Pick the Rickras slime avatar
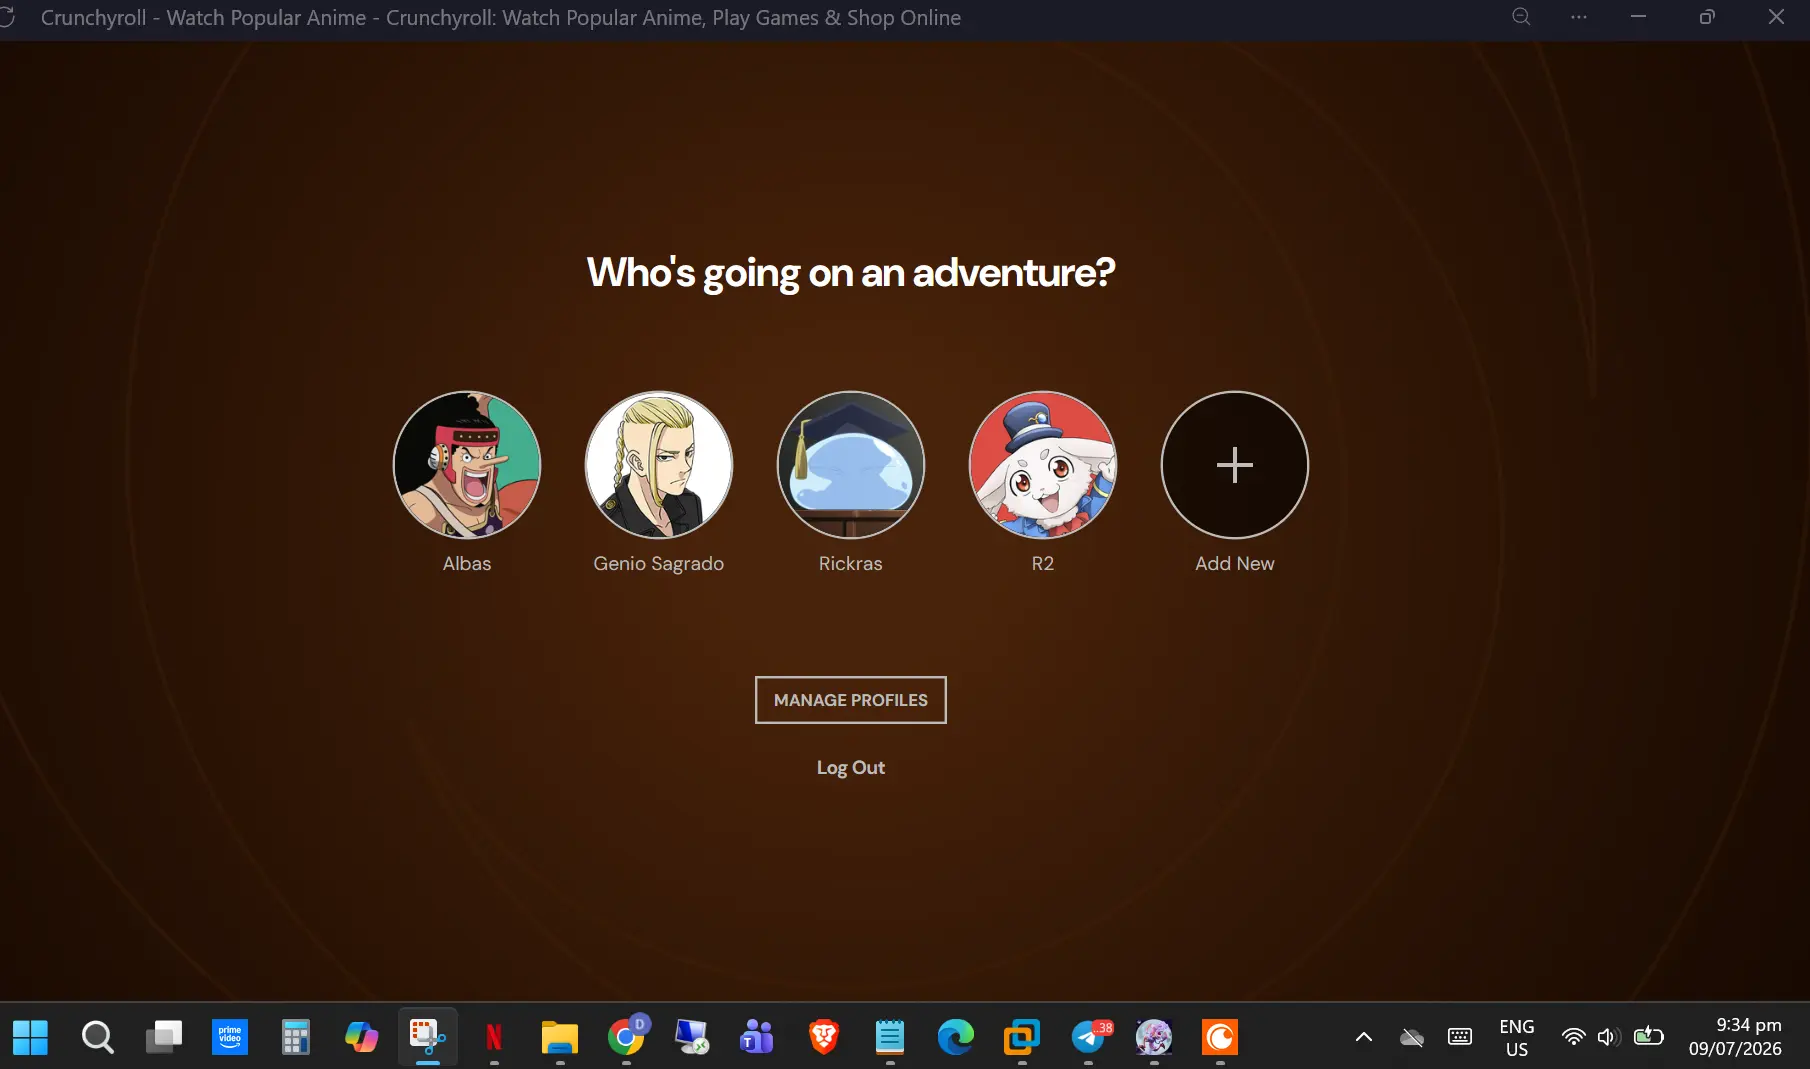Screen dimensions: 1810x1069 (x=851, y=465)
